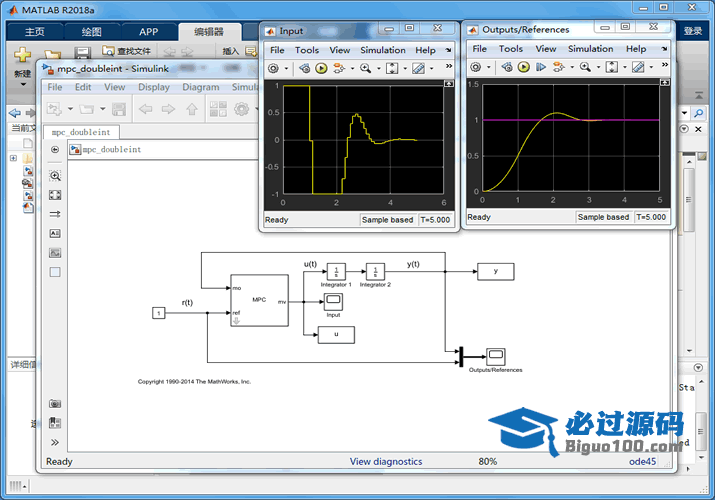Click mpc_doubleint breadcrumb in Simulink explorer bar
715x500 pixels.
coord(112,149)
